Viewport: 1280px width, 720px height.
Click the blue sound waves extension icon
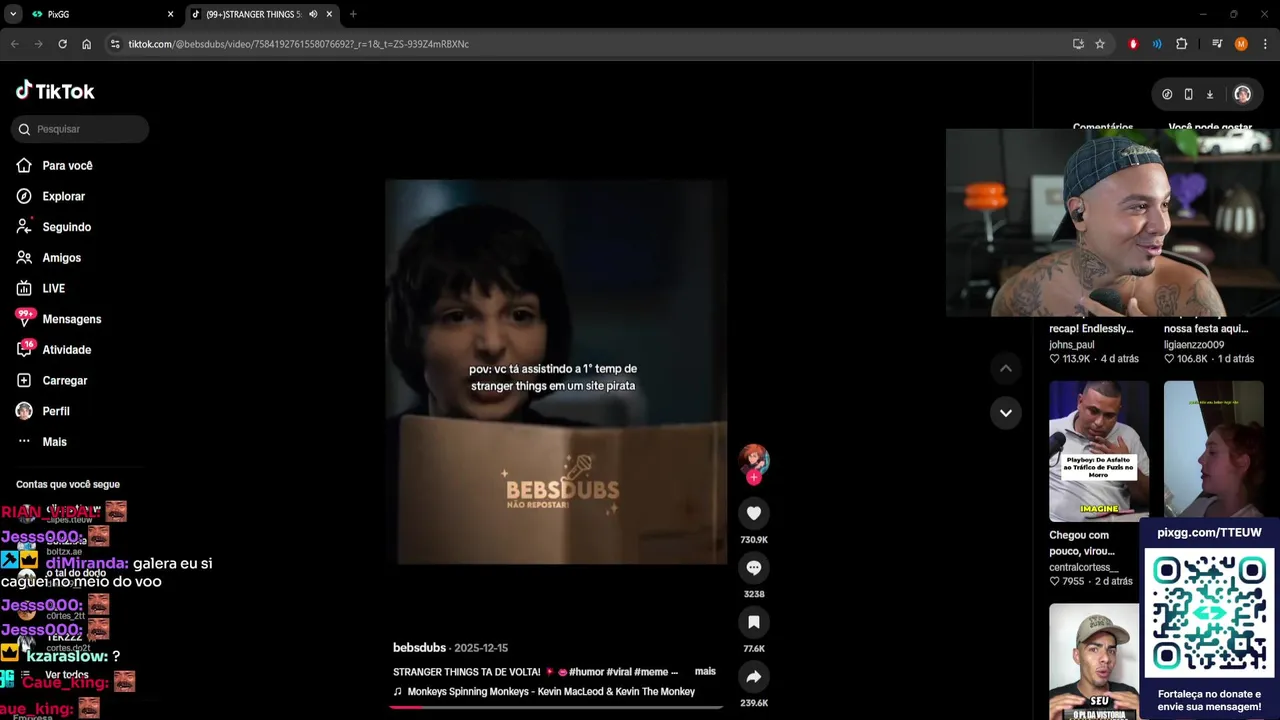pos(1157,44)
